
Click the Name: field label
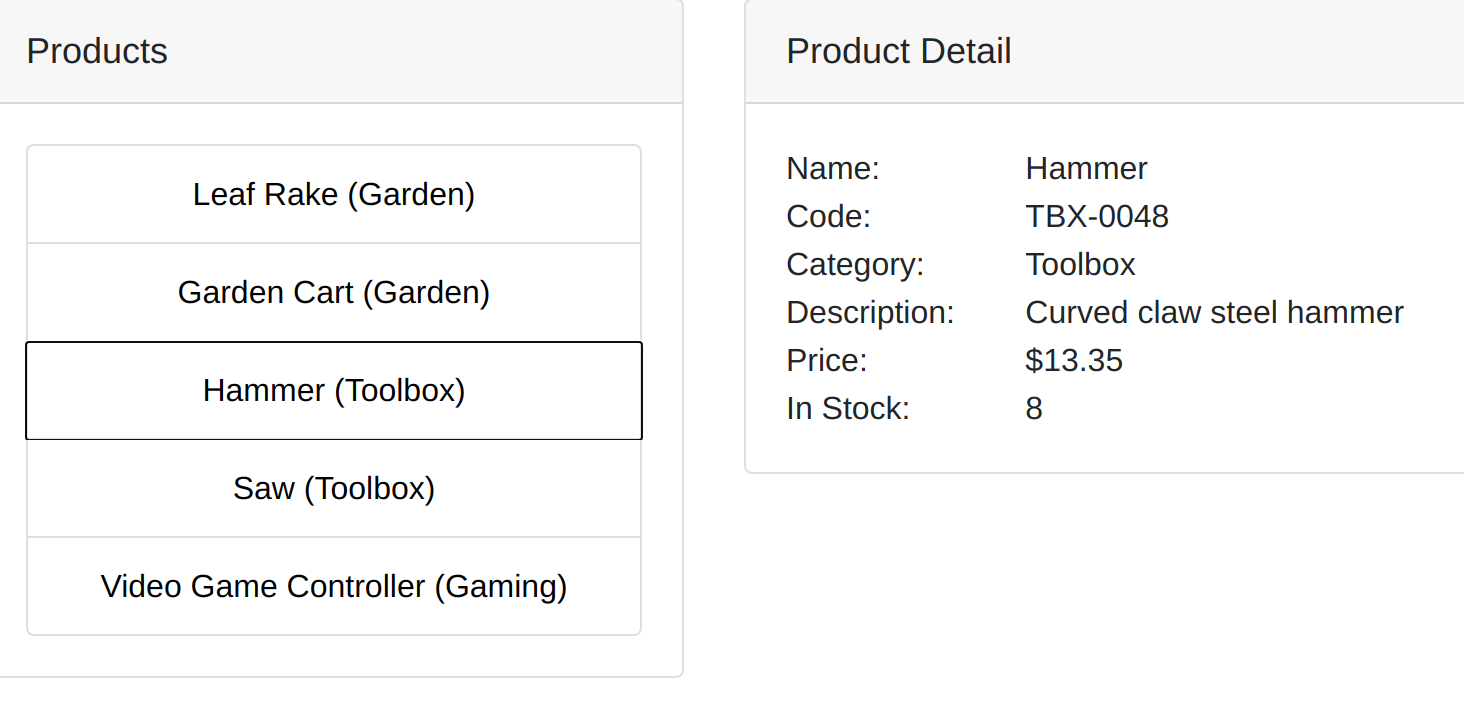[x=833, y=168]
